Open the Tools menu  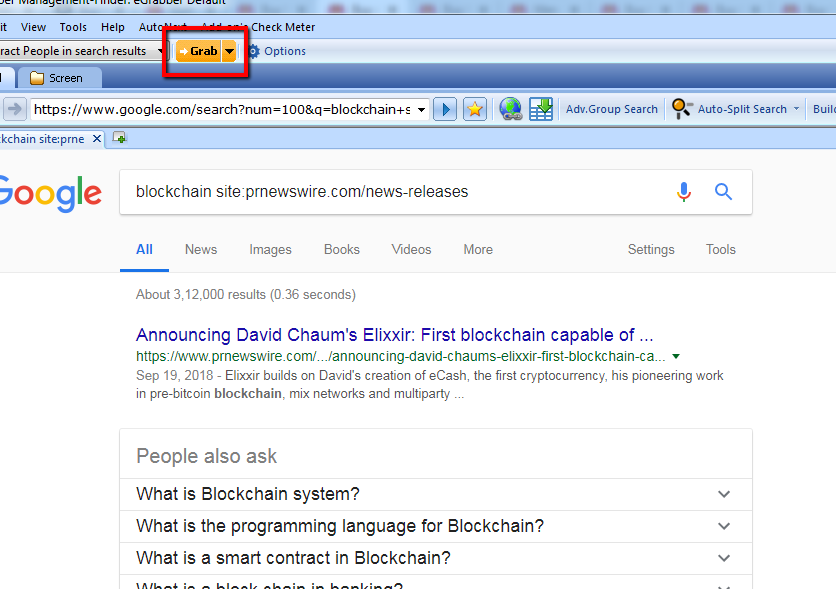[x=73, y=27]
